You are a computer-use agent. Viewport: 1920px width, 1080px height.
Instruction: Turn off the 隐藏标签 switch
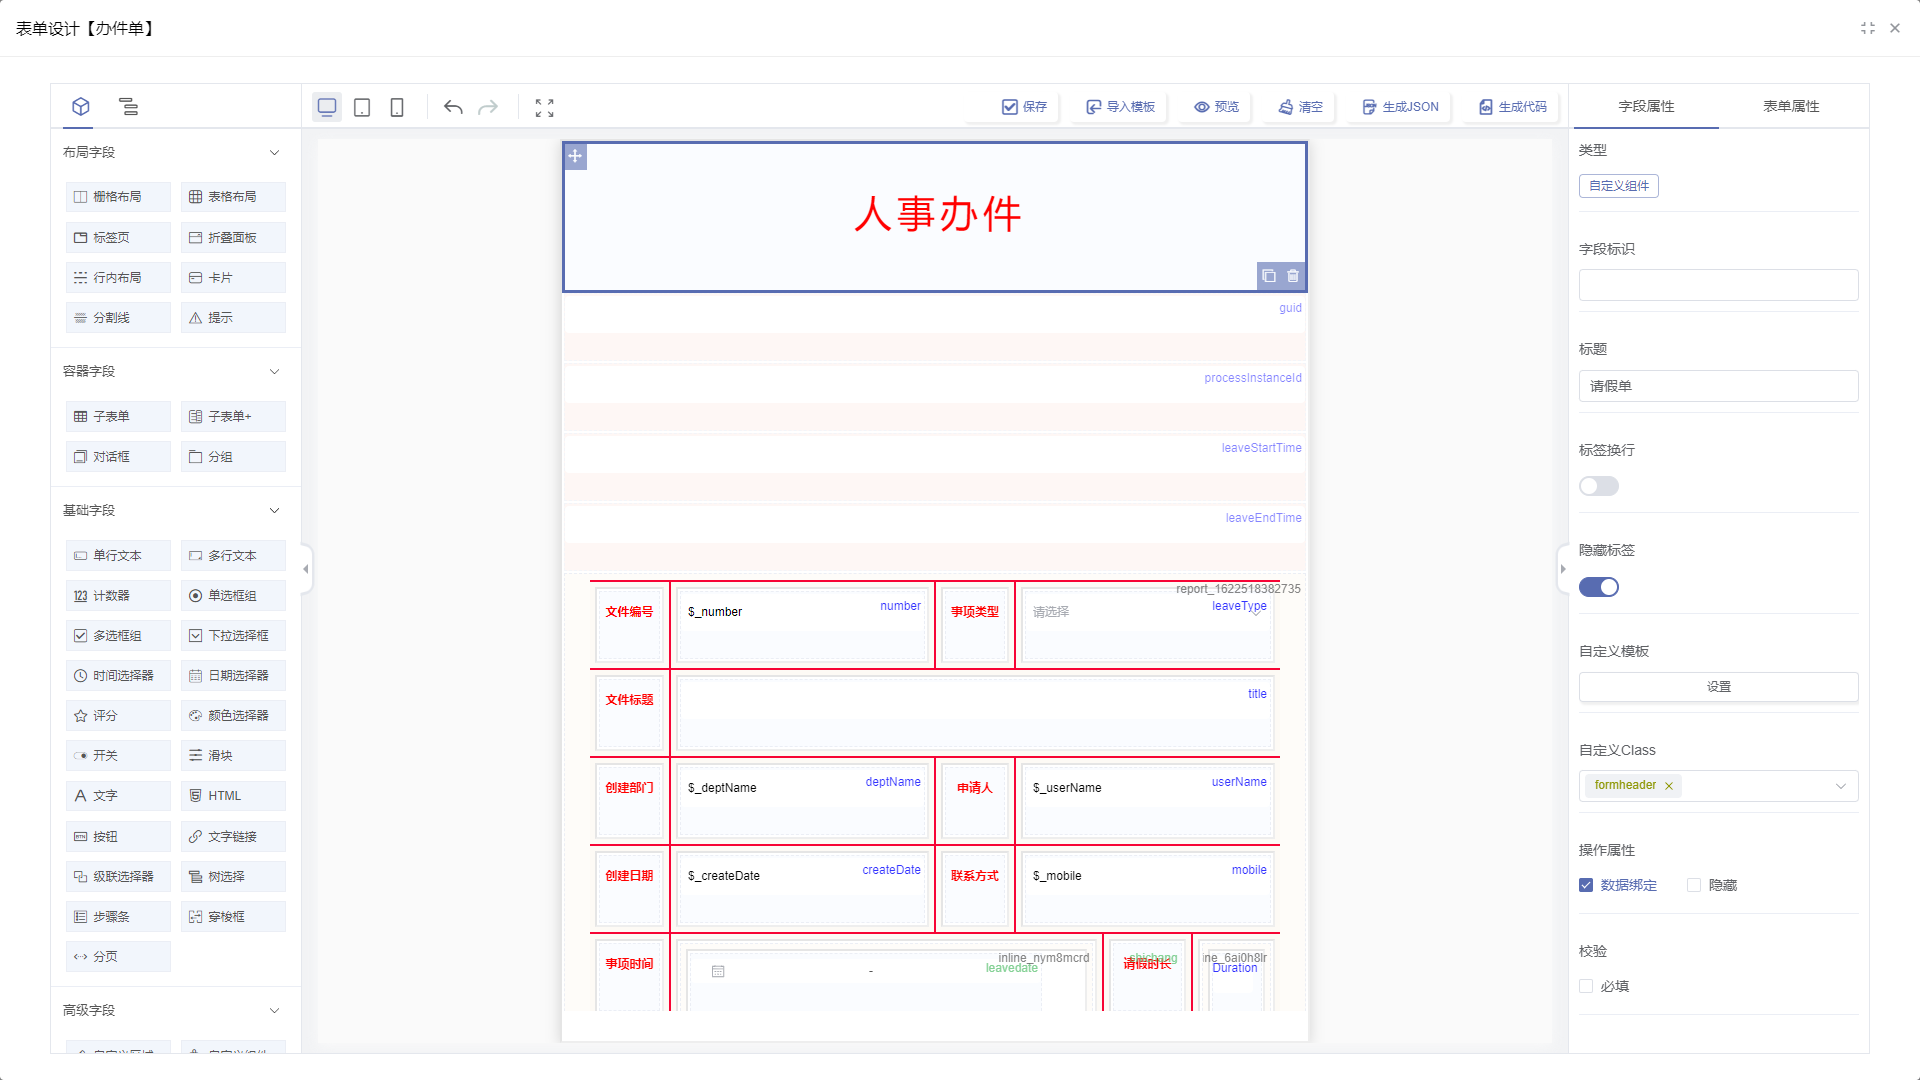point(1598,587)
